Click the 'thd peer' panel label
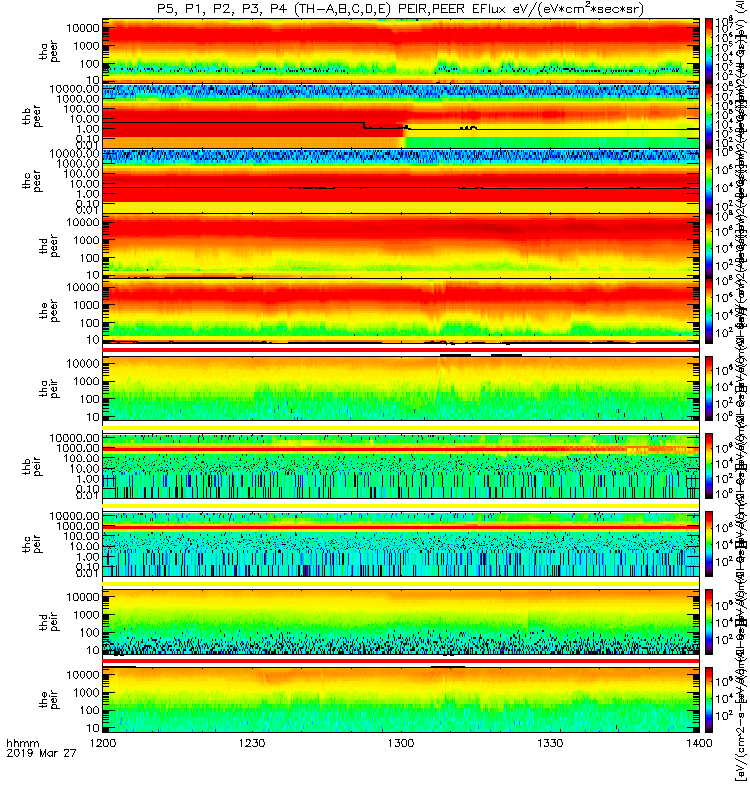Viewport: 750px width, 800px height. (49, 246)
